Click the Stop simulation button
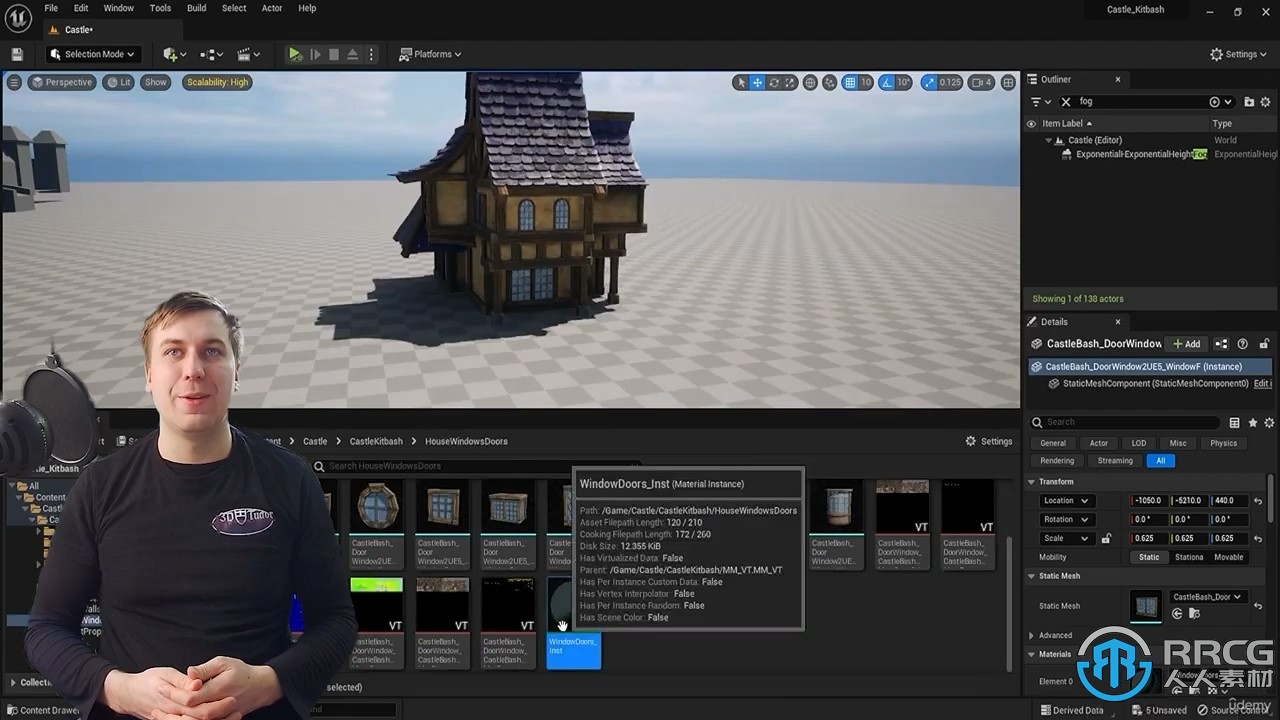 tap(334, 54)
